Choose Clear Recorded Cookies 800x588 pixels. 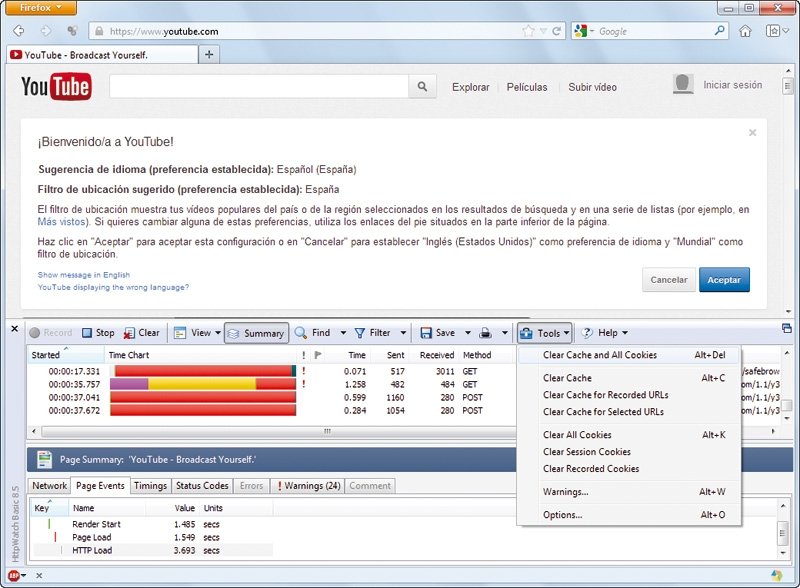tap(629, 469)
